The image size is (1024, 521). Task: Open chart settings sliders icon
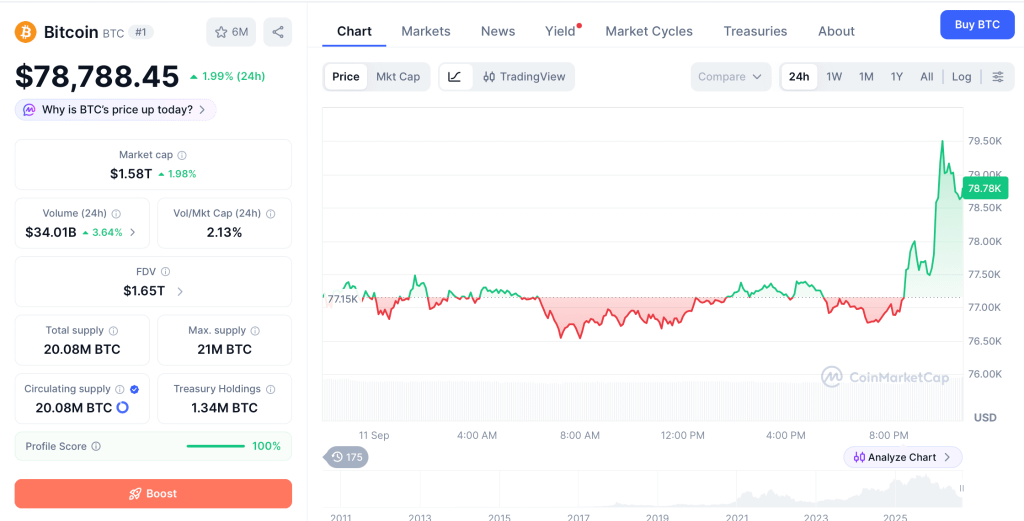(x=998, y=76)
